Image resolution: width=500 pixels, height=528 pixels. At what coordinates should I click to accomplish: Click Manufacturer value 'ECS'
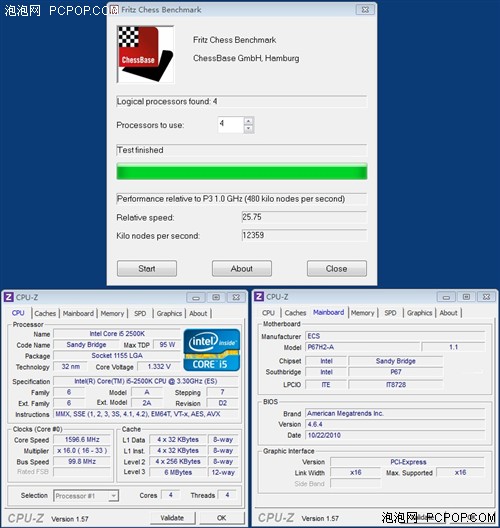395,336
